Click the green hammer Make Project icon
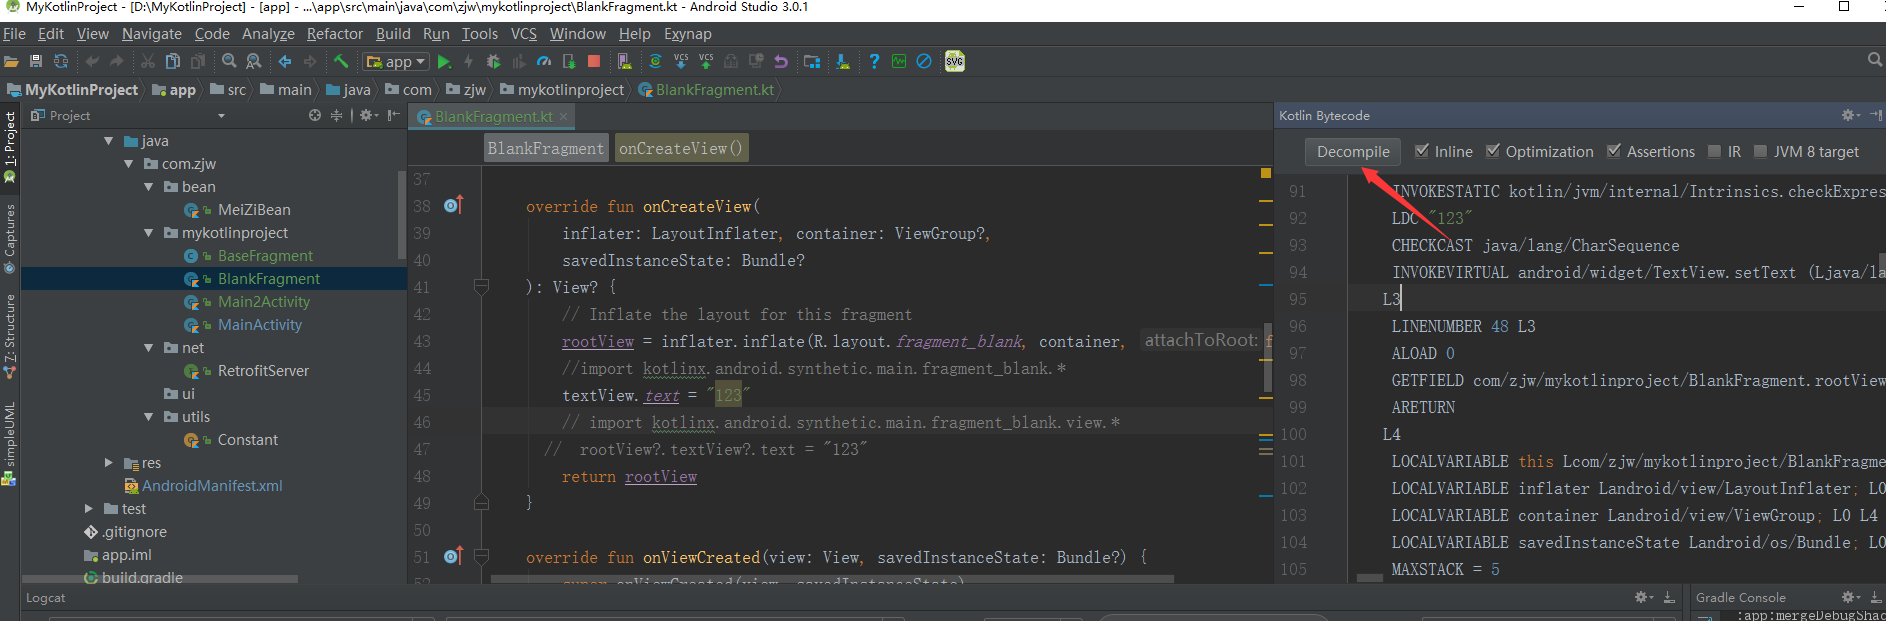 (x=341, y=61)
